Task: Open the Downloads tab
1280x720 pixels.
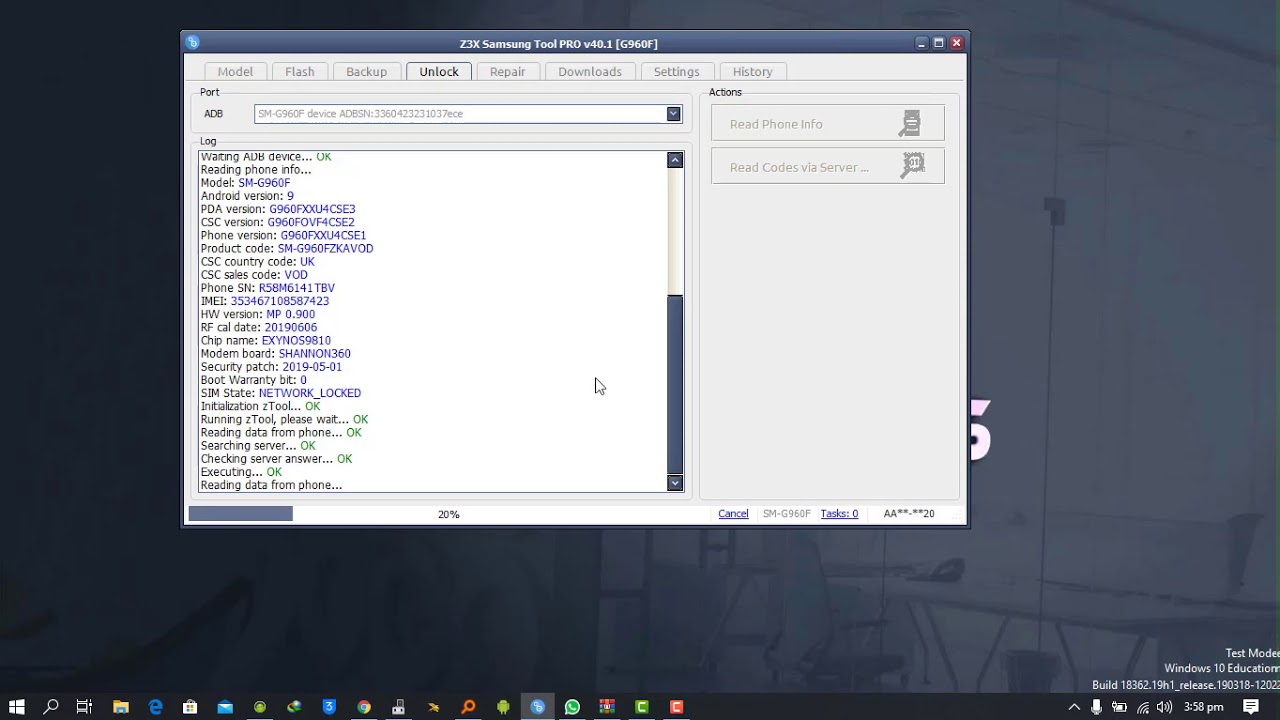Action: pyautogui.click(x=590, y=71)
